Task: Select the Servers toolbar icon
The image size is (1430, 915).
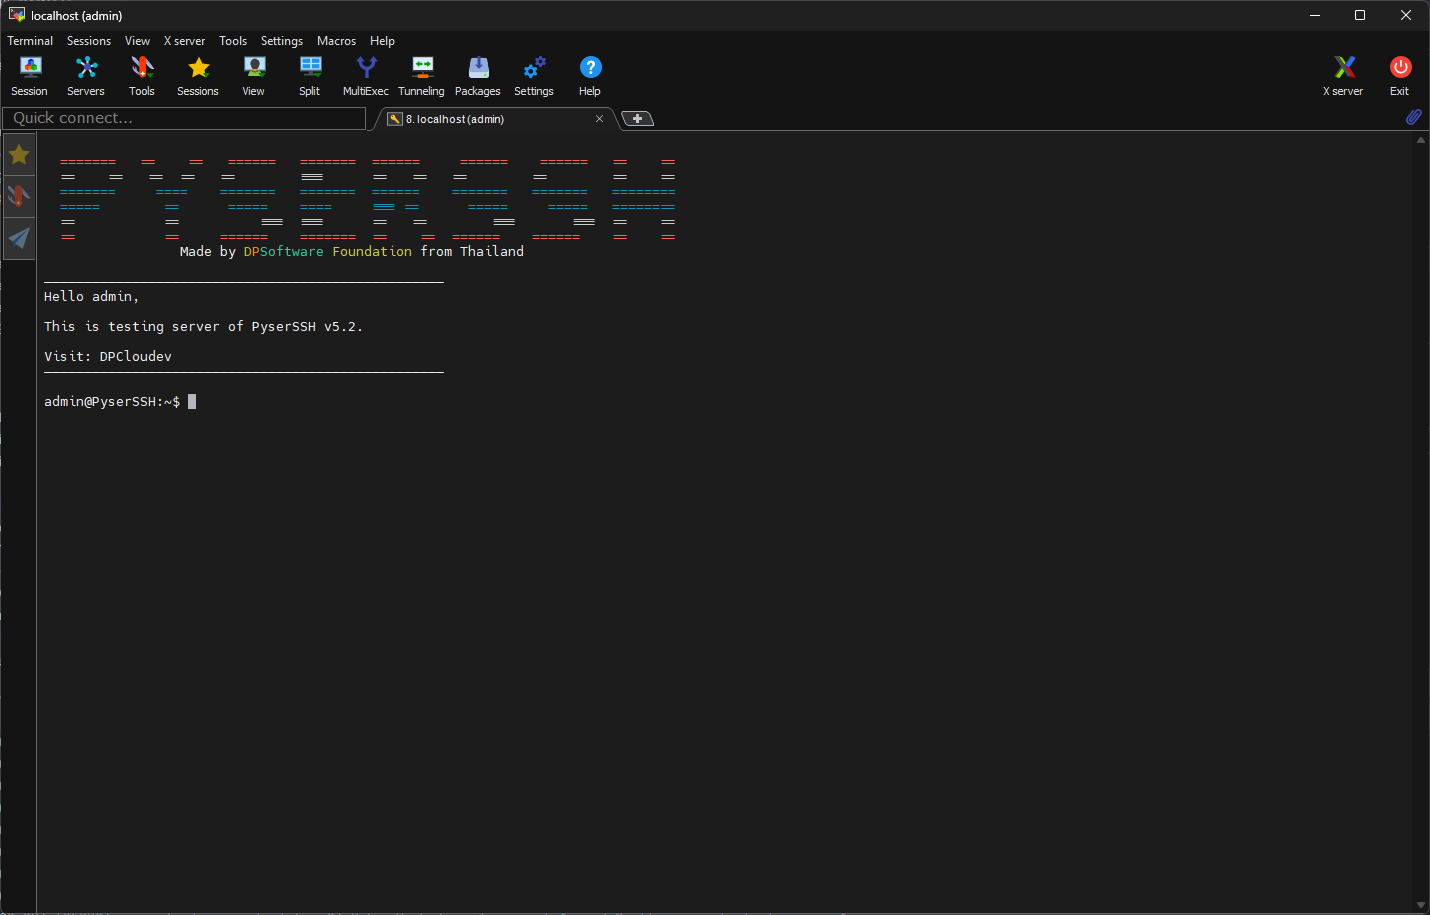Action: [86, 75]
